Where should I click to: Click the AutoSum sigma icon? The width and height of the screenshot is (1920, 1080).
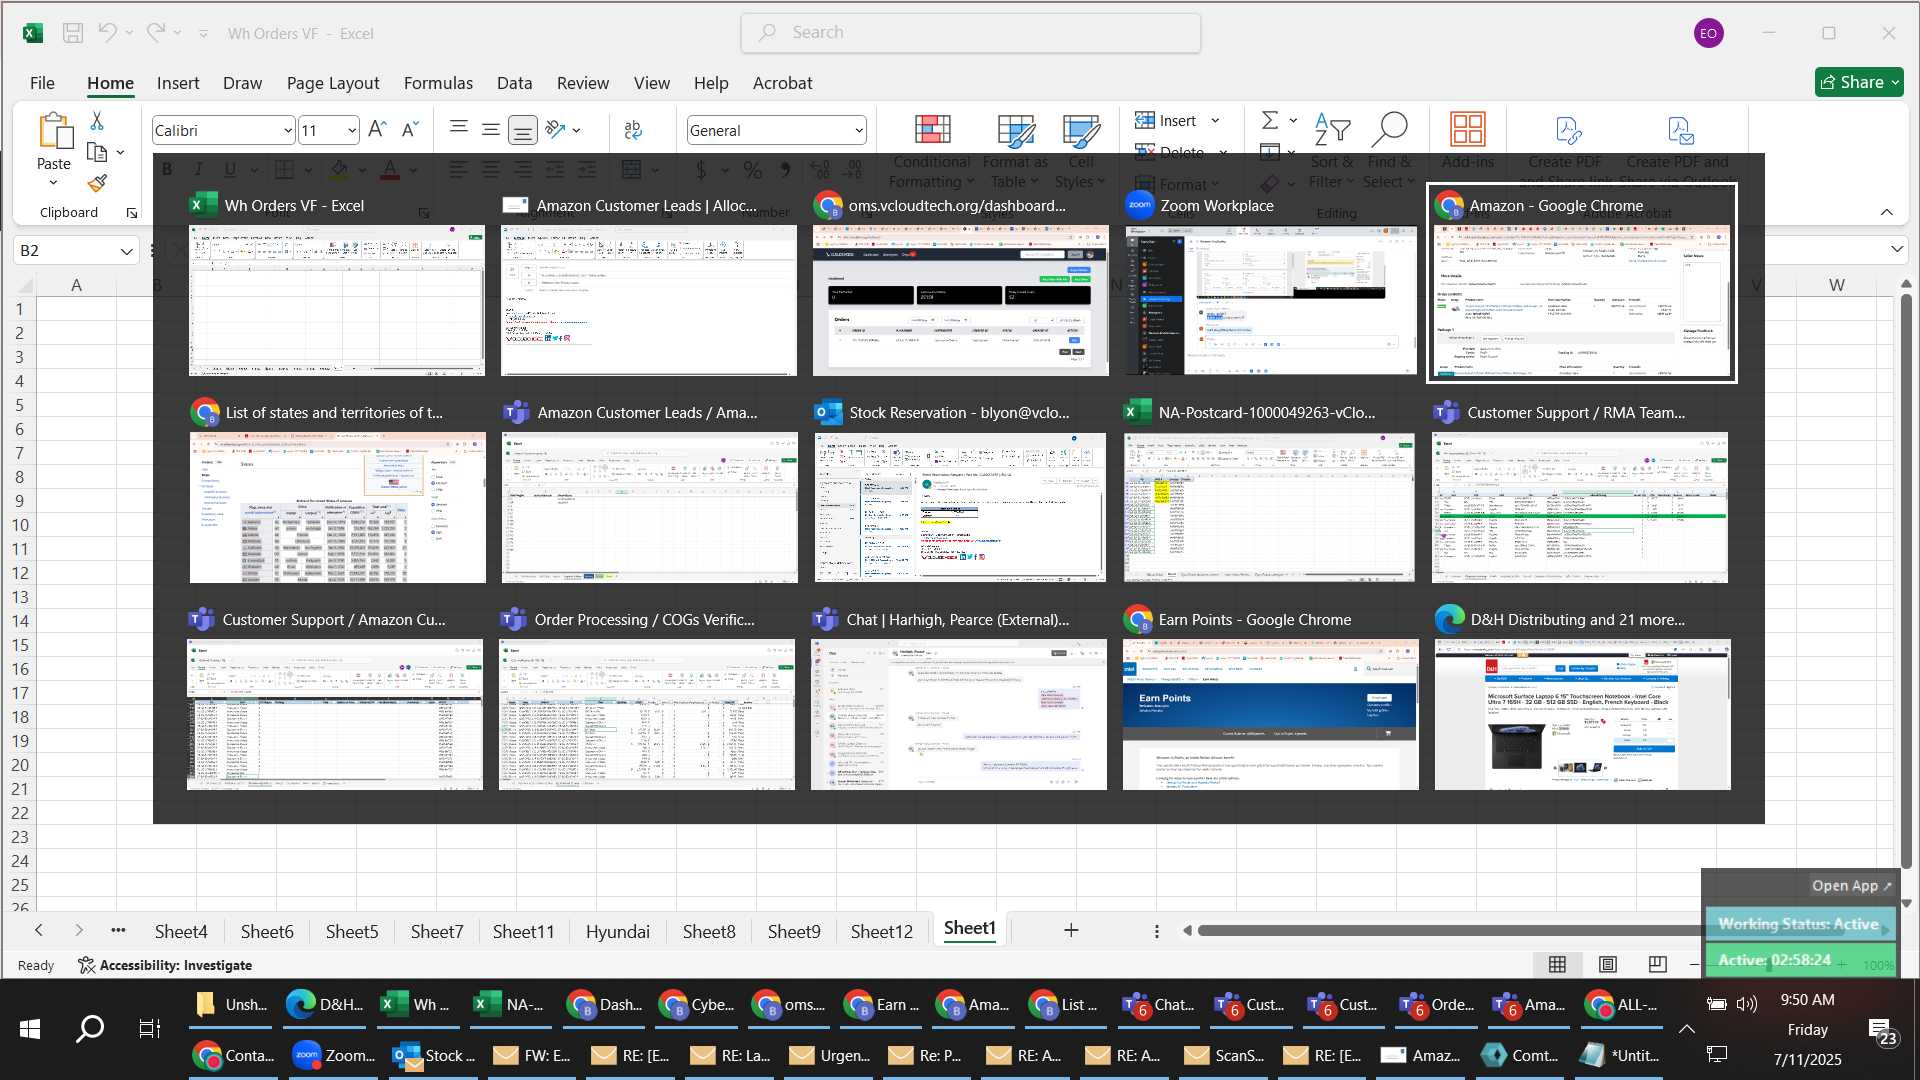pos(1270,120)
